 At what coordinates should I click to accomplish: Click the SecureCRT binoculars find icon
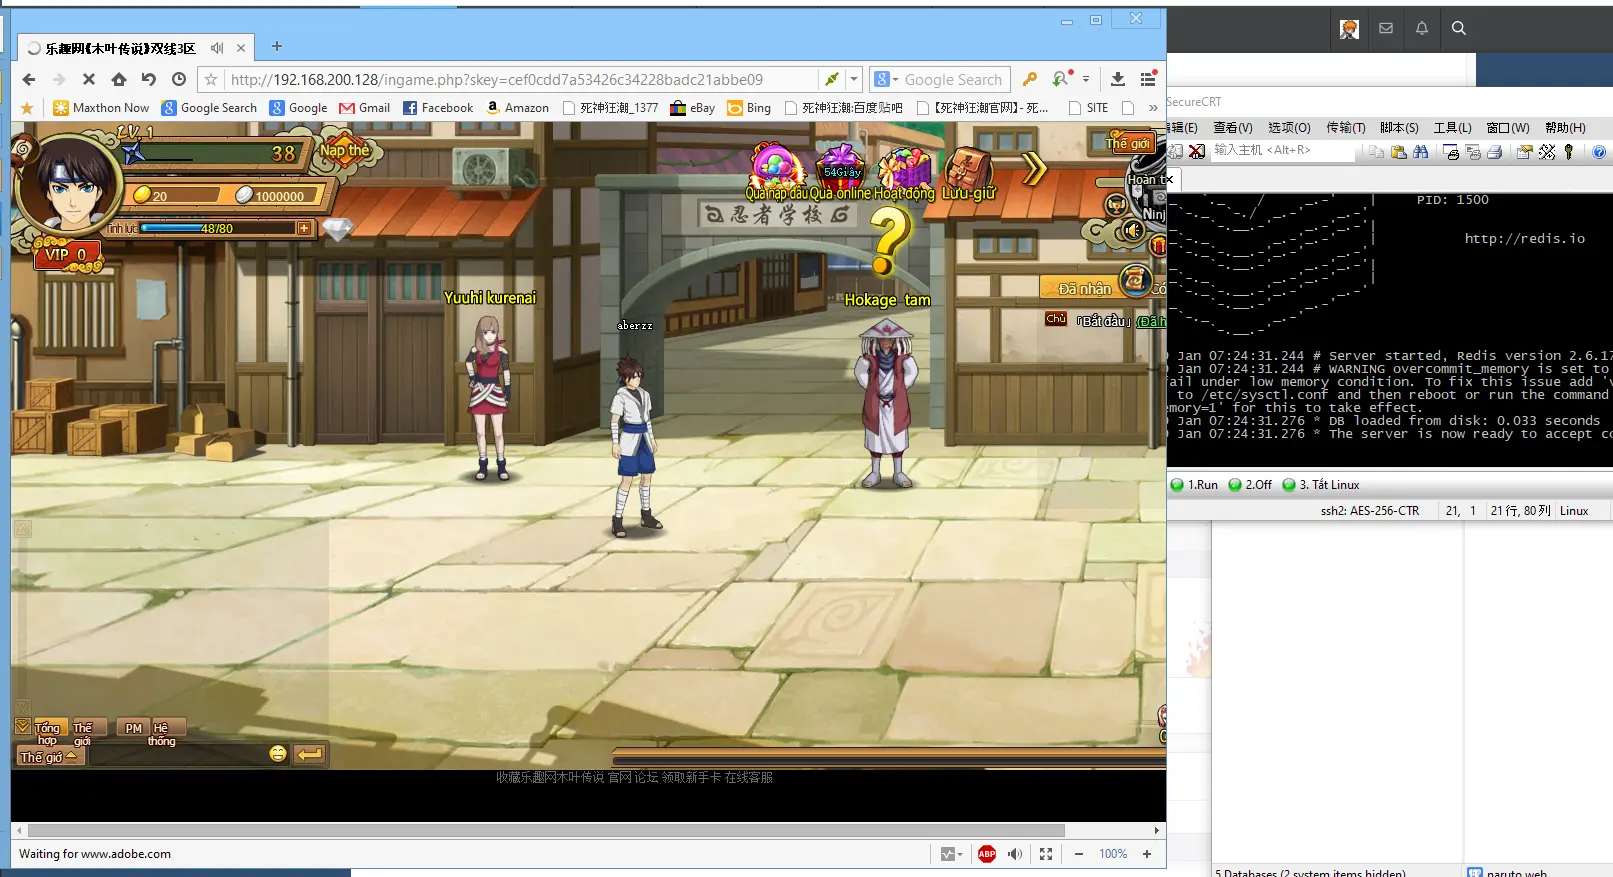pyautogui.click(x=1420, y=152)
